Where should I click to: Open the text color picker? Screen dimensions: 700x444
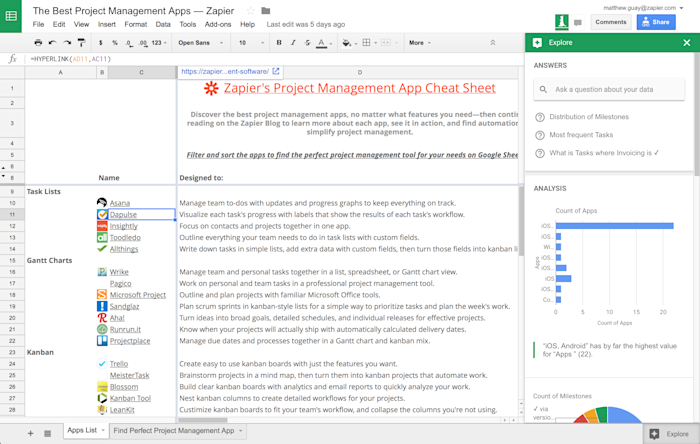[321, 43]
